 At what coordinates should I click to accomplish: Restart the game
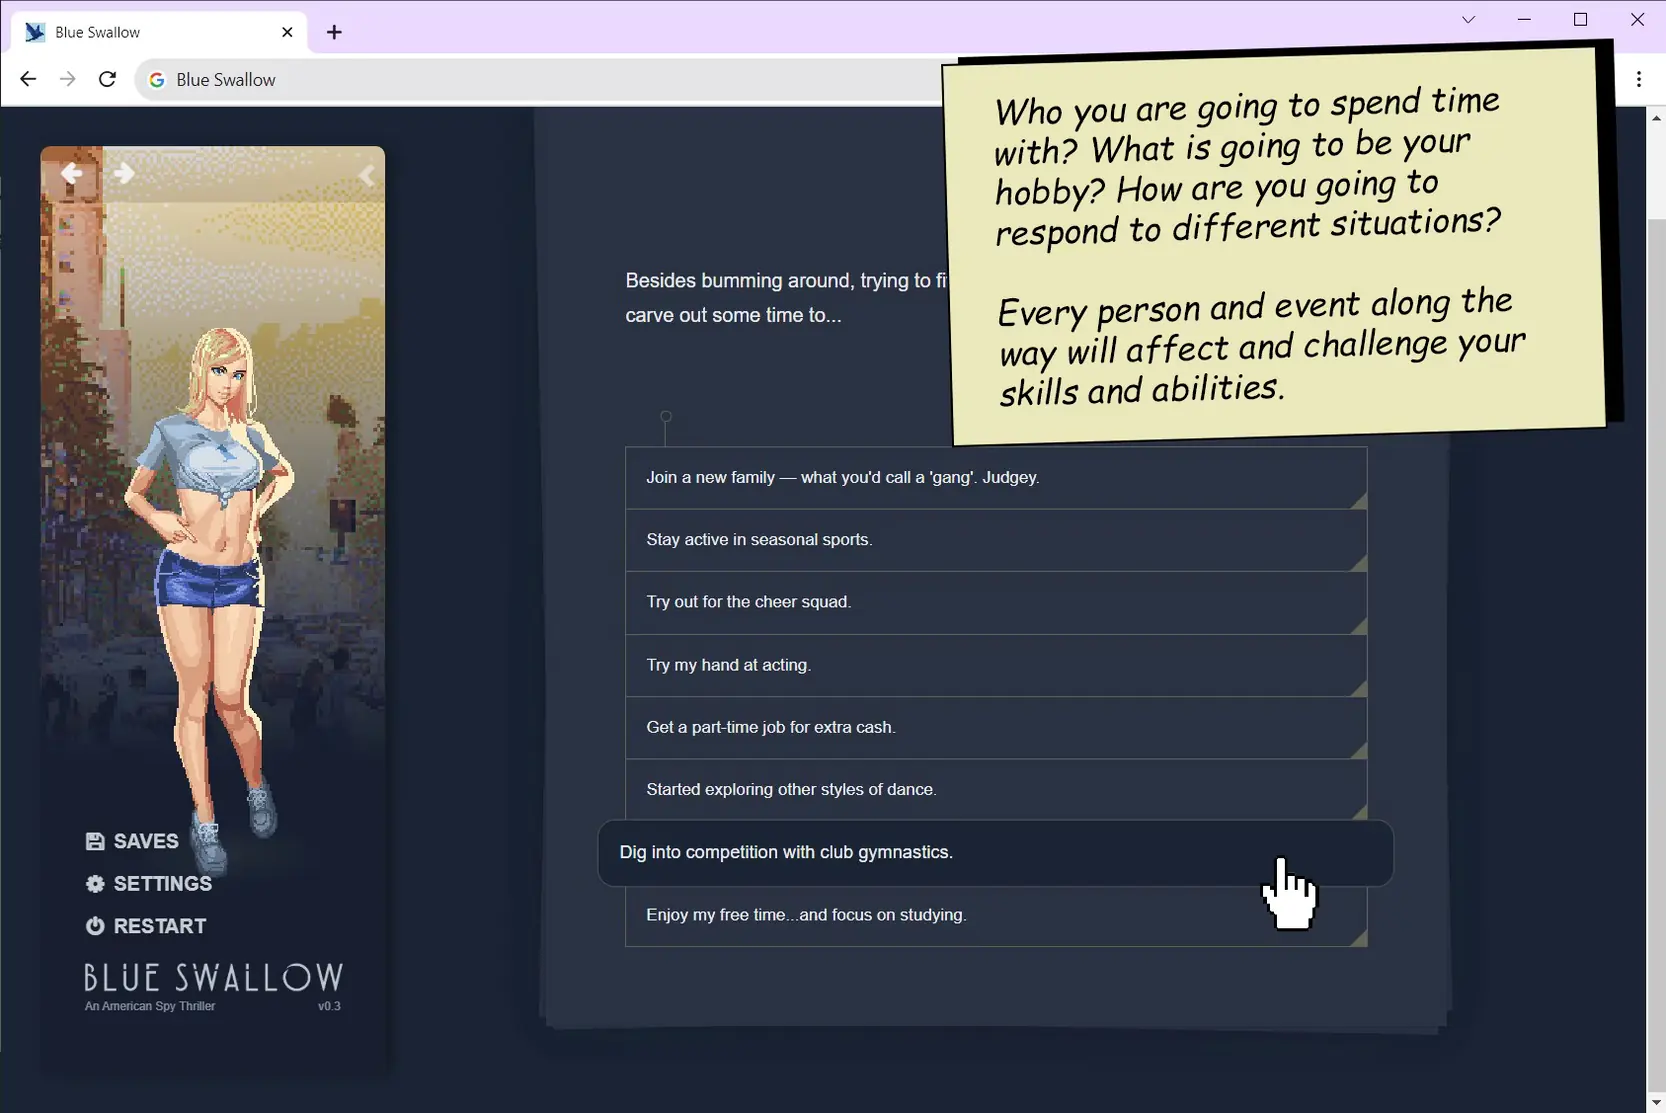pos(146,926)
